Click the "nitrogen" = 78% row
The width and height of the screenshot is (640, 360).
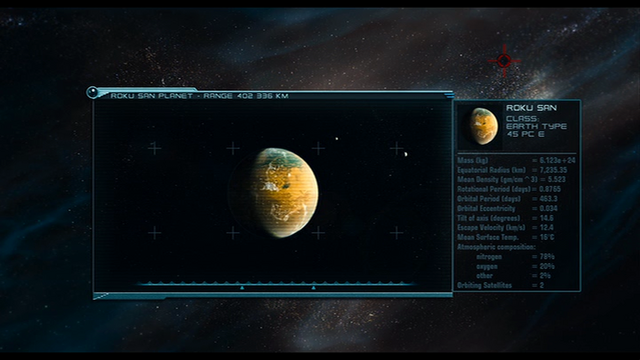point(515,257)
